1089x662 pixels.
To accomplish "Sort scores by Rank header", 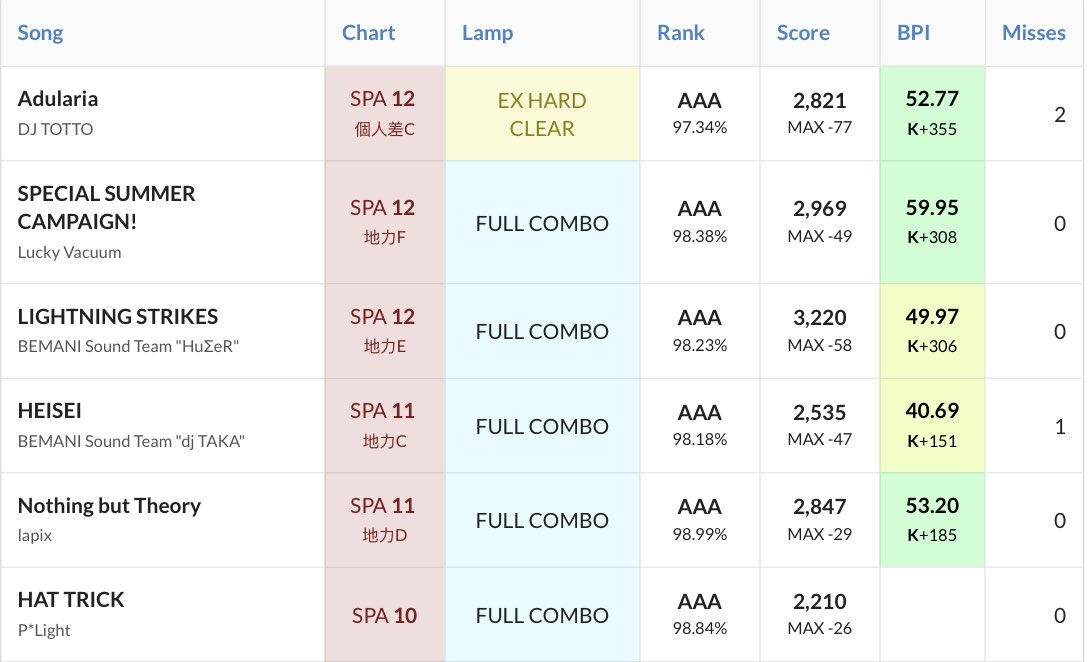I will click(x=680, y=33).
